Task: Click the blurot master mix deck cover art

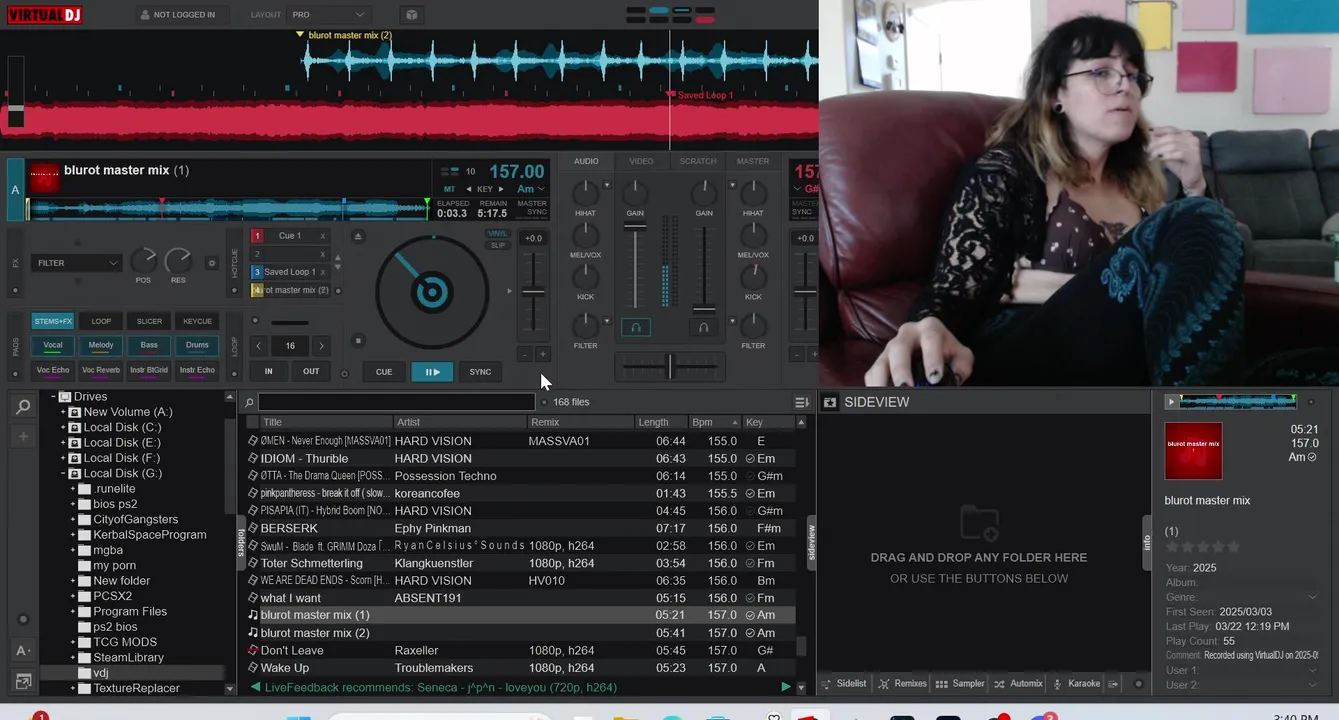Action: 44,178
